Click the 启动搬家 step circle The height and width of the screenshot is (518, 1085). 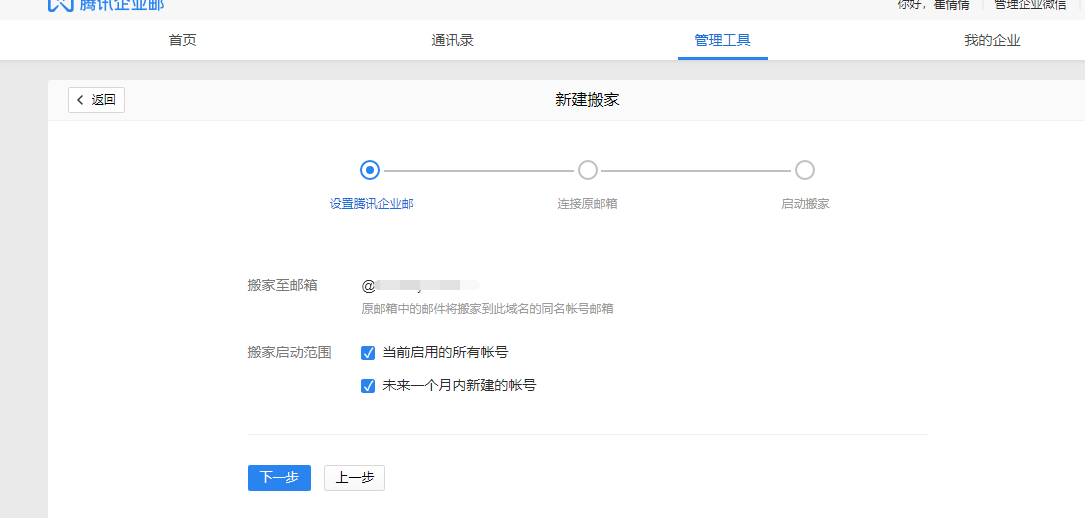point(805,170)
